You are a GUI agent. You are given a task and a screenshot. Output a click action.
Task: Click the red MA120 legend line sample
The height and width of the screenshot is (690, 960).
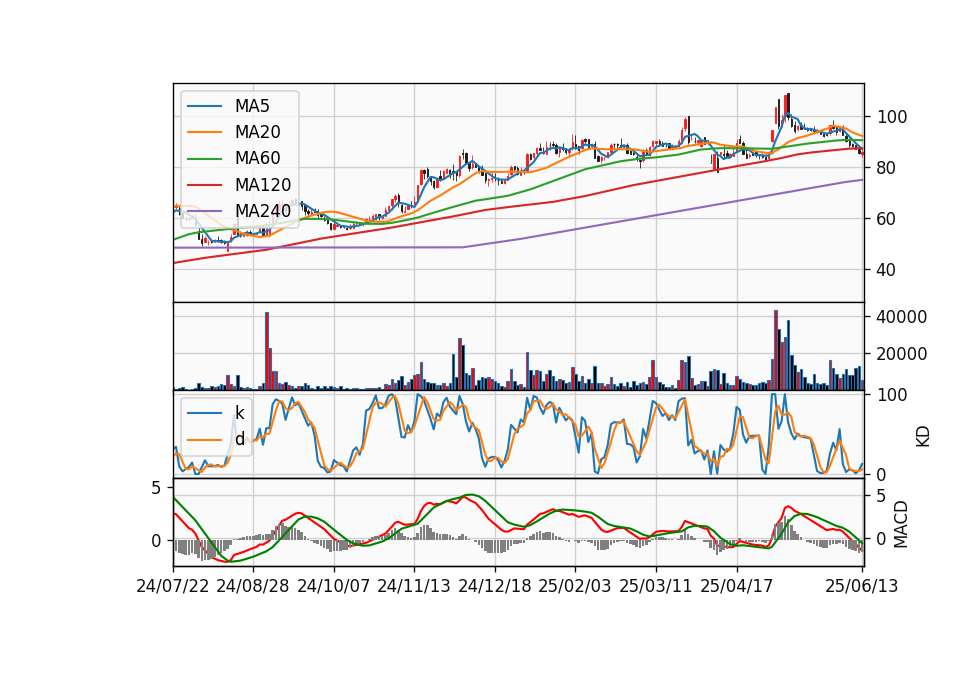click(x=204, y=185)
